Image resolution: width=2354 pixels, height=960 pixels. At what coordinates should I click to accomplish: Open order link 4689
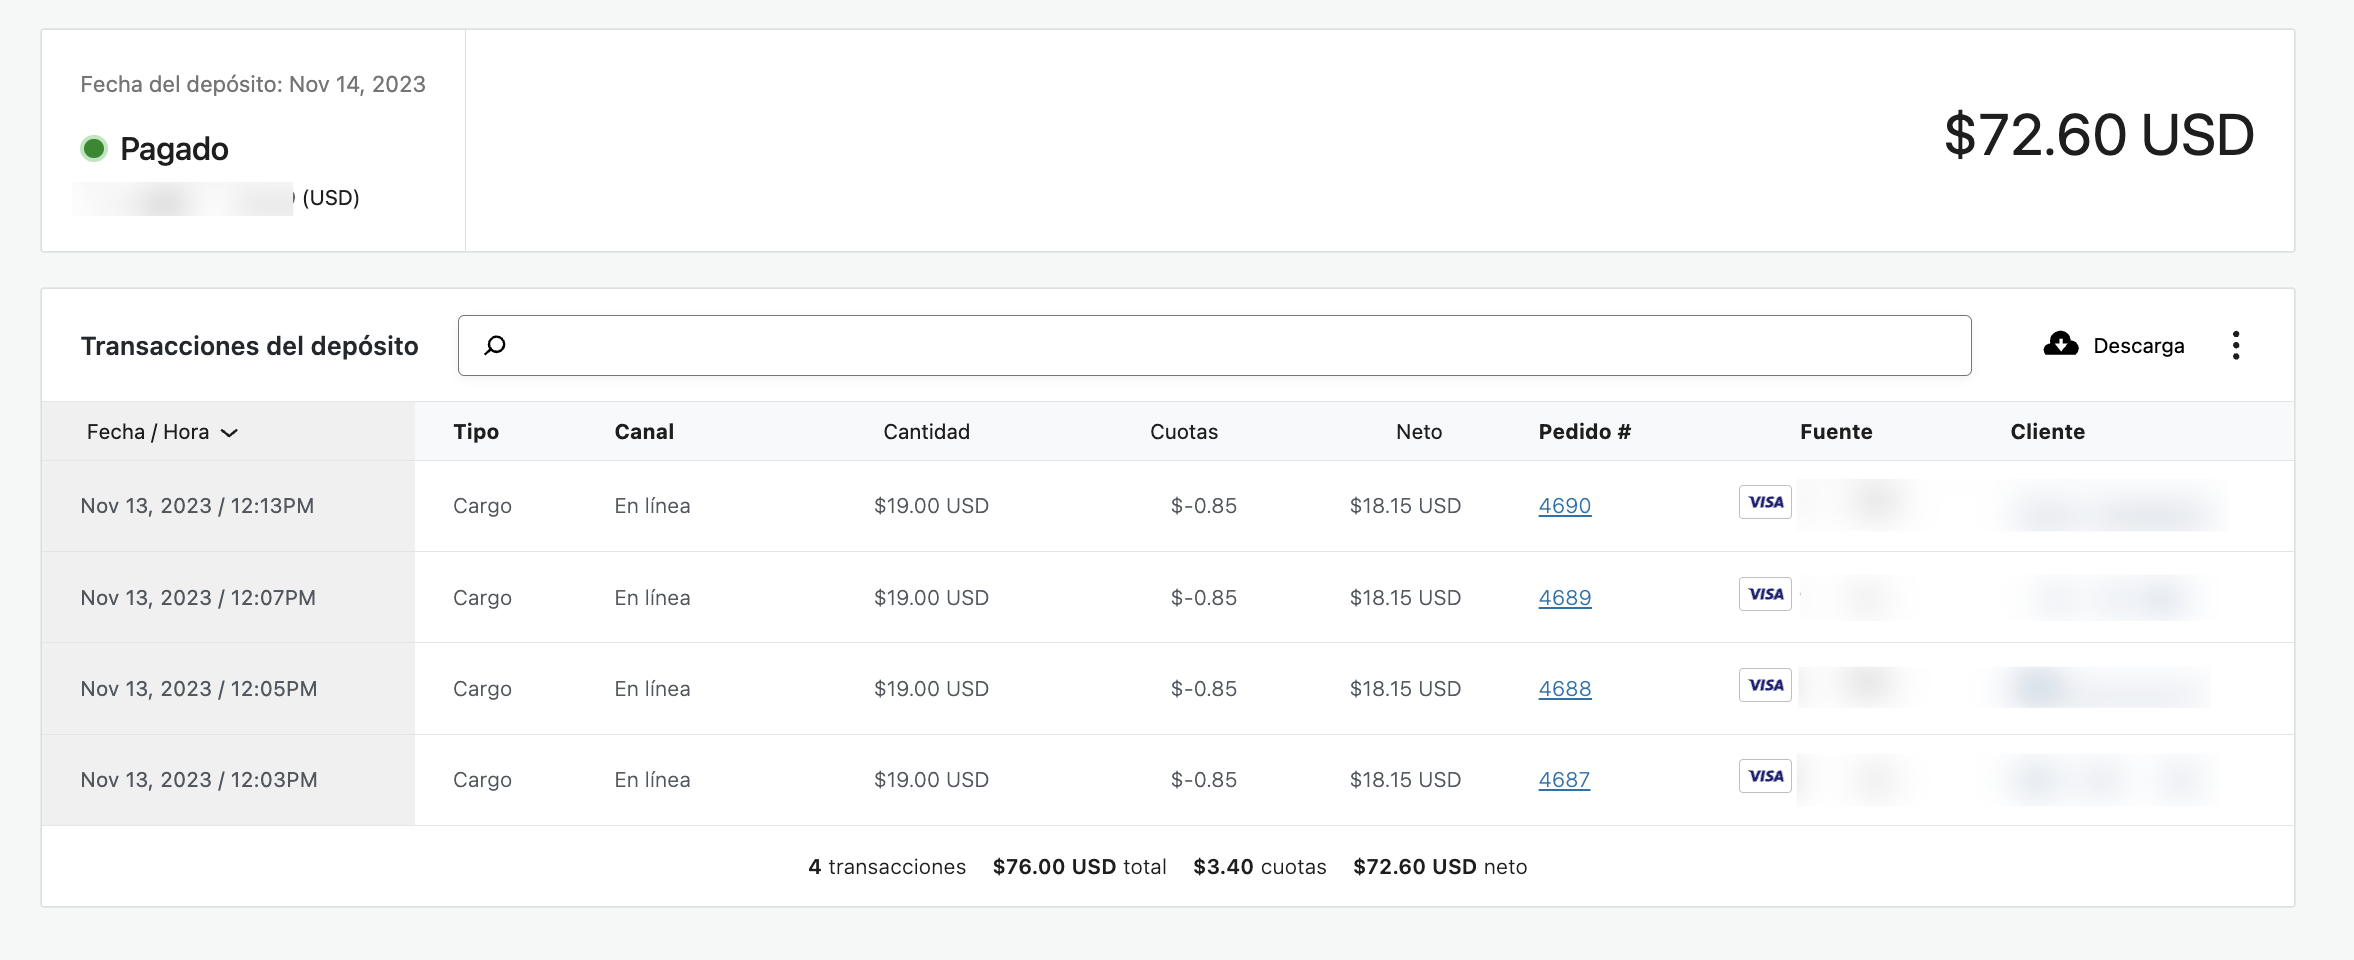(1564, 598)
